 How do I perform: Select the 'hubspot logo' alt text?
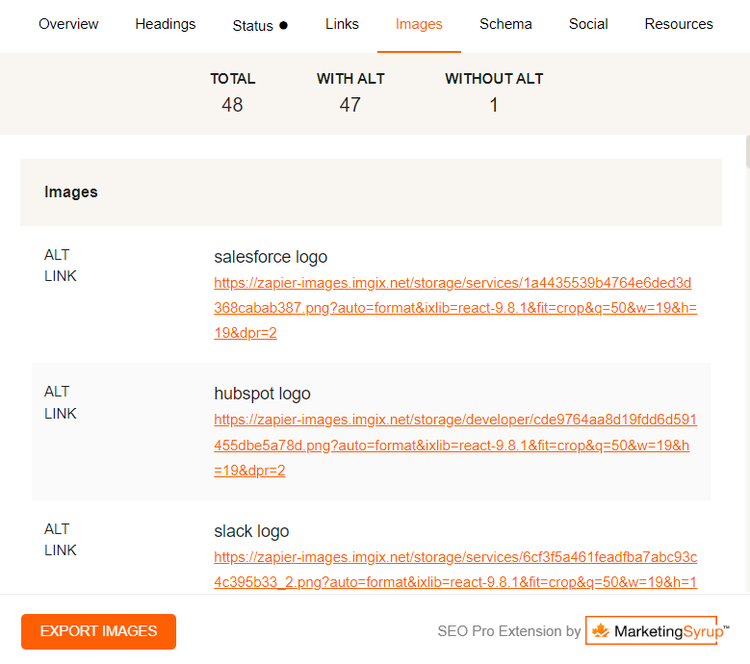262,394
